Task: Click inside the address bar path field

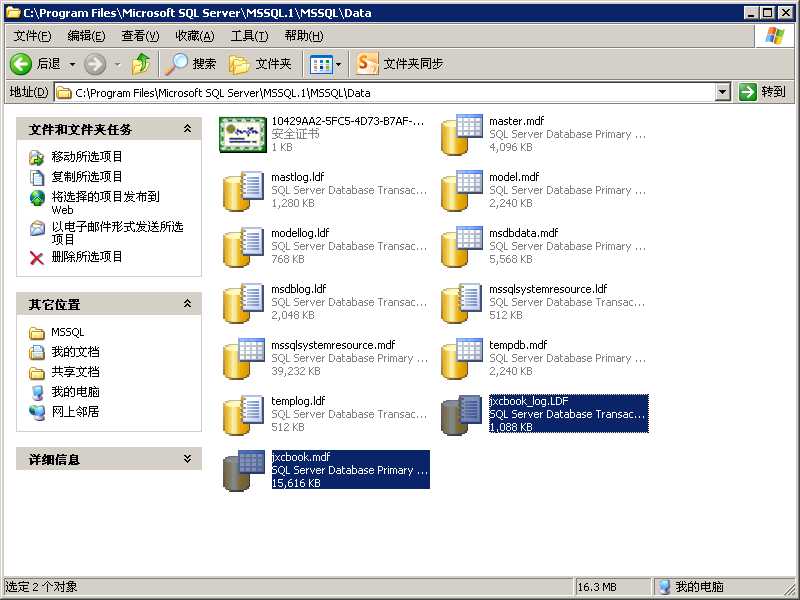Action: tap(385, 93)
